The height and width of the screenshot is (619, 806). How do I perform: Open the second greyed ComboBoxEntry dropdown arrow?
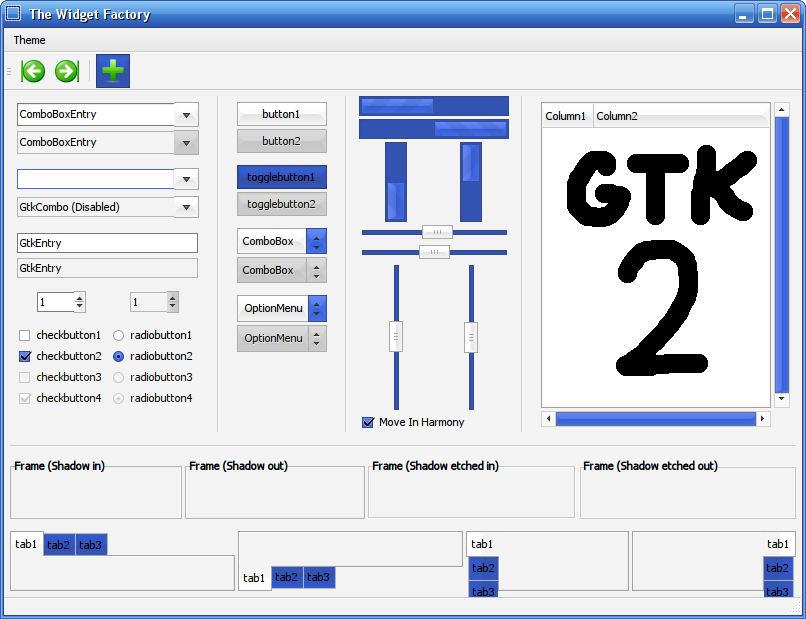pos(186,143)
